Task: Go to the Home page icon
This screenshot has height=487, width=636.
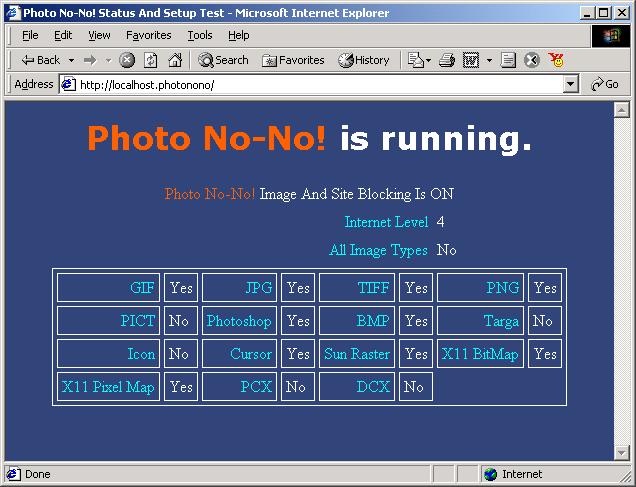Action: pyautogui.click(x=175, y=60)
